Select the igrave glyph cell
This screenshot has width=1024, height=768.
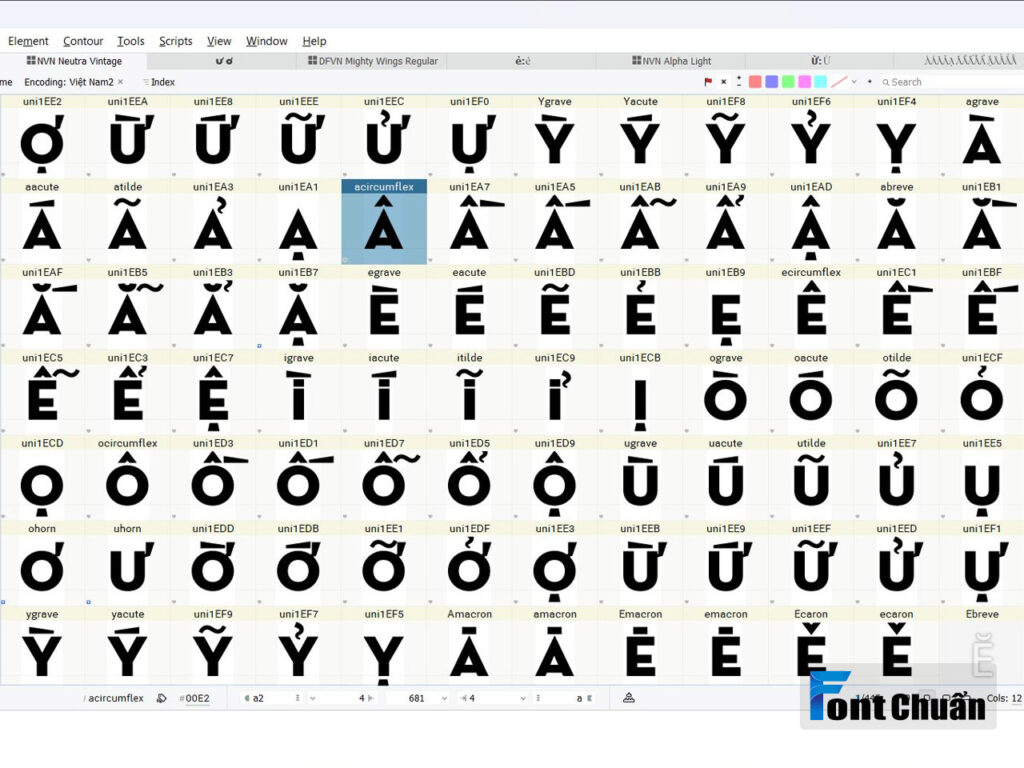[x=298, y=392]
